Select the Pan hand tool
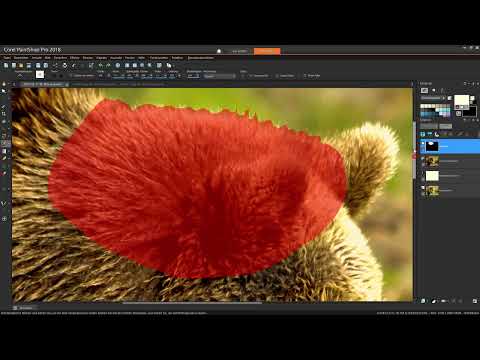480x360 pixels. tap(4, 84)
